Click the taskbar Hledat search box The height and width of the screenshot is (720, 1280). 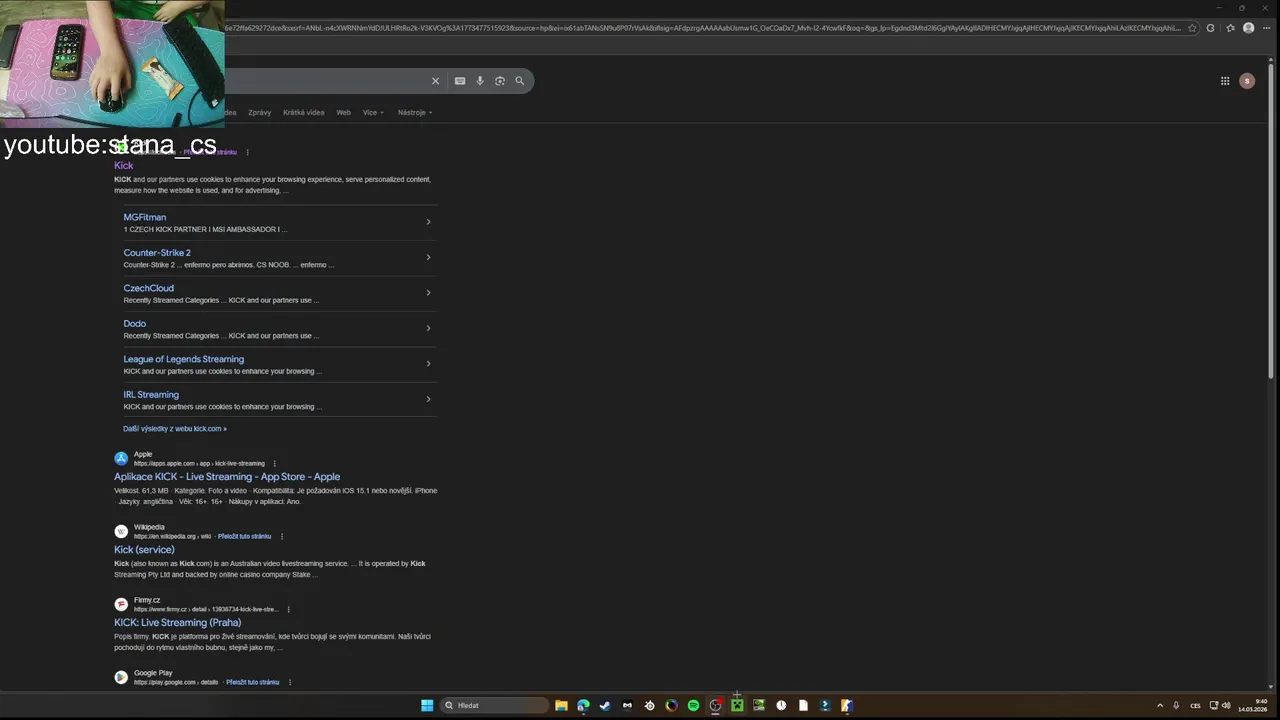click(x=495, y=705)
